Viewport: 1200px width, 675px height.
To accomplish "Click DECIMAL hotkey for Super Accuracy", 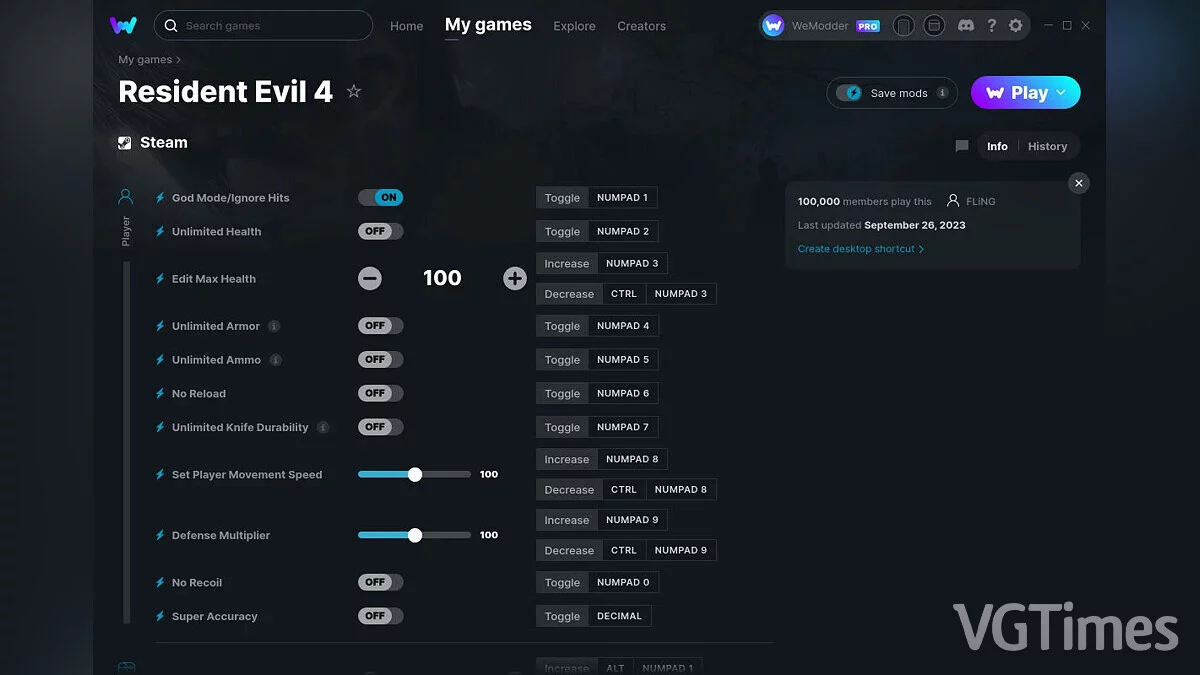I will [620, 616].
